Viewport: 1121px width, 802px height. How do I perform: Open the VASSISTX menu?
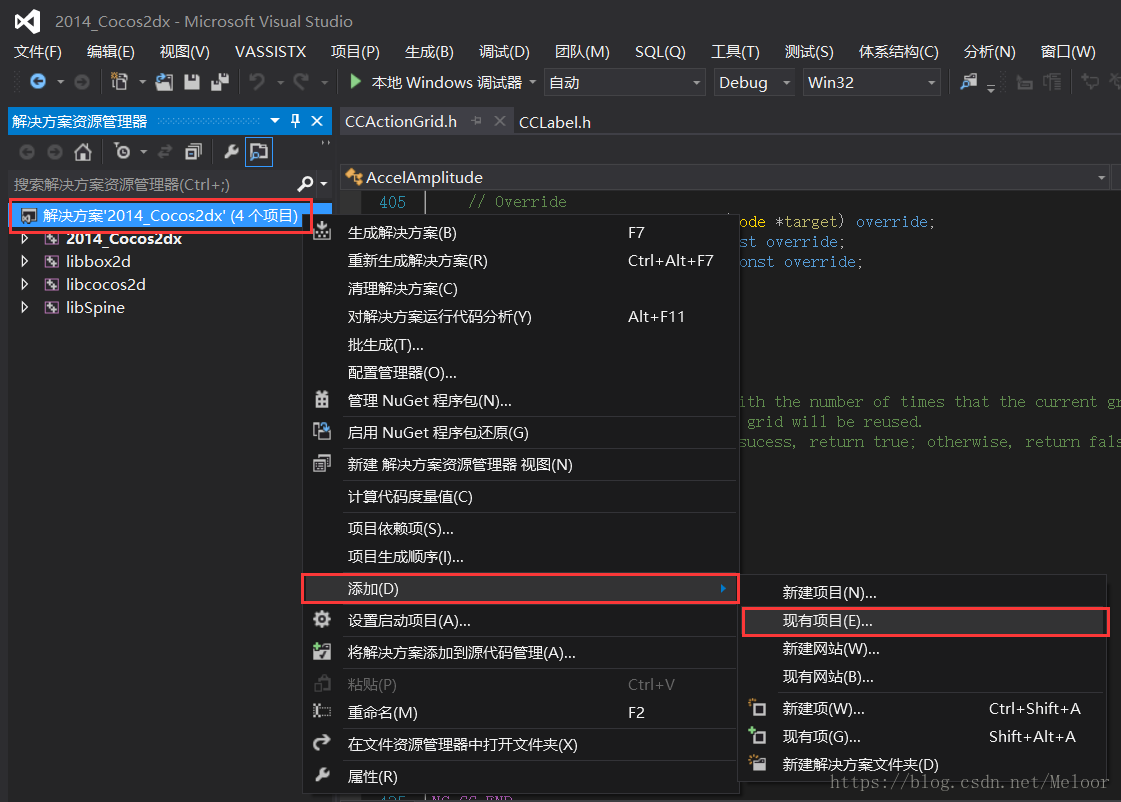click(x=270, y=51)
